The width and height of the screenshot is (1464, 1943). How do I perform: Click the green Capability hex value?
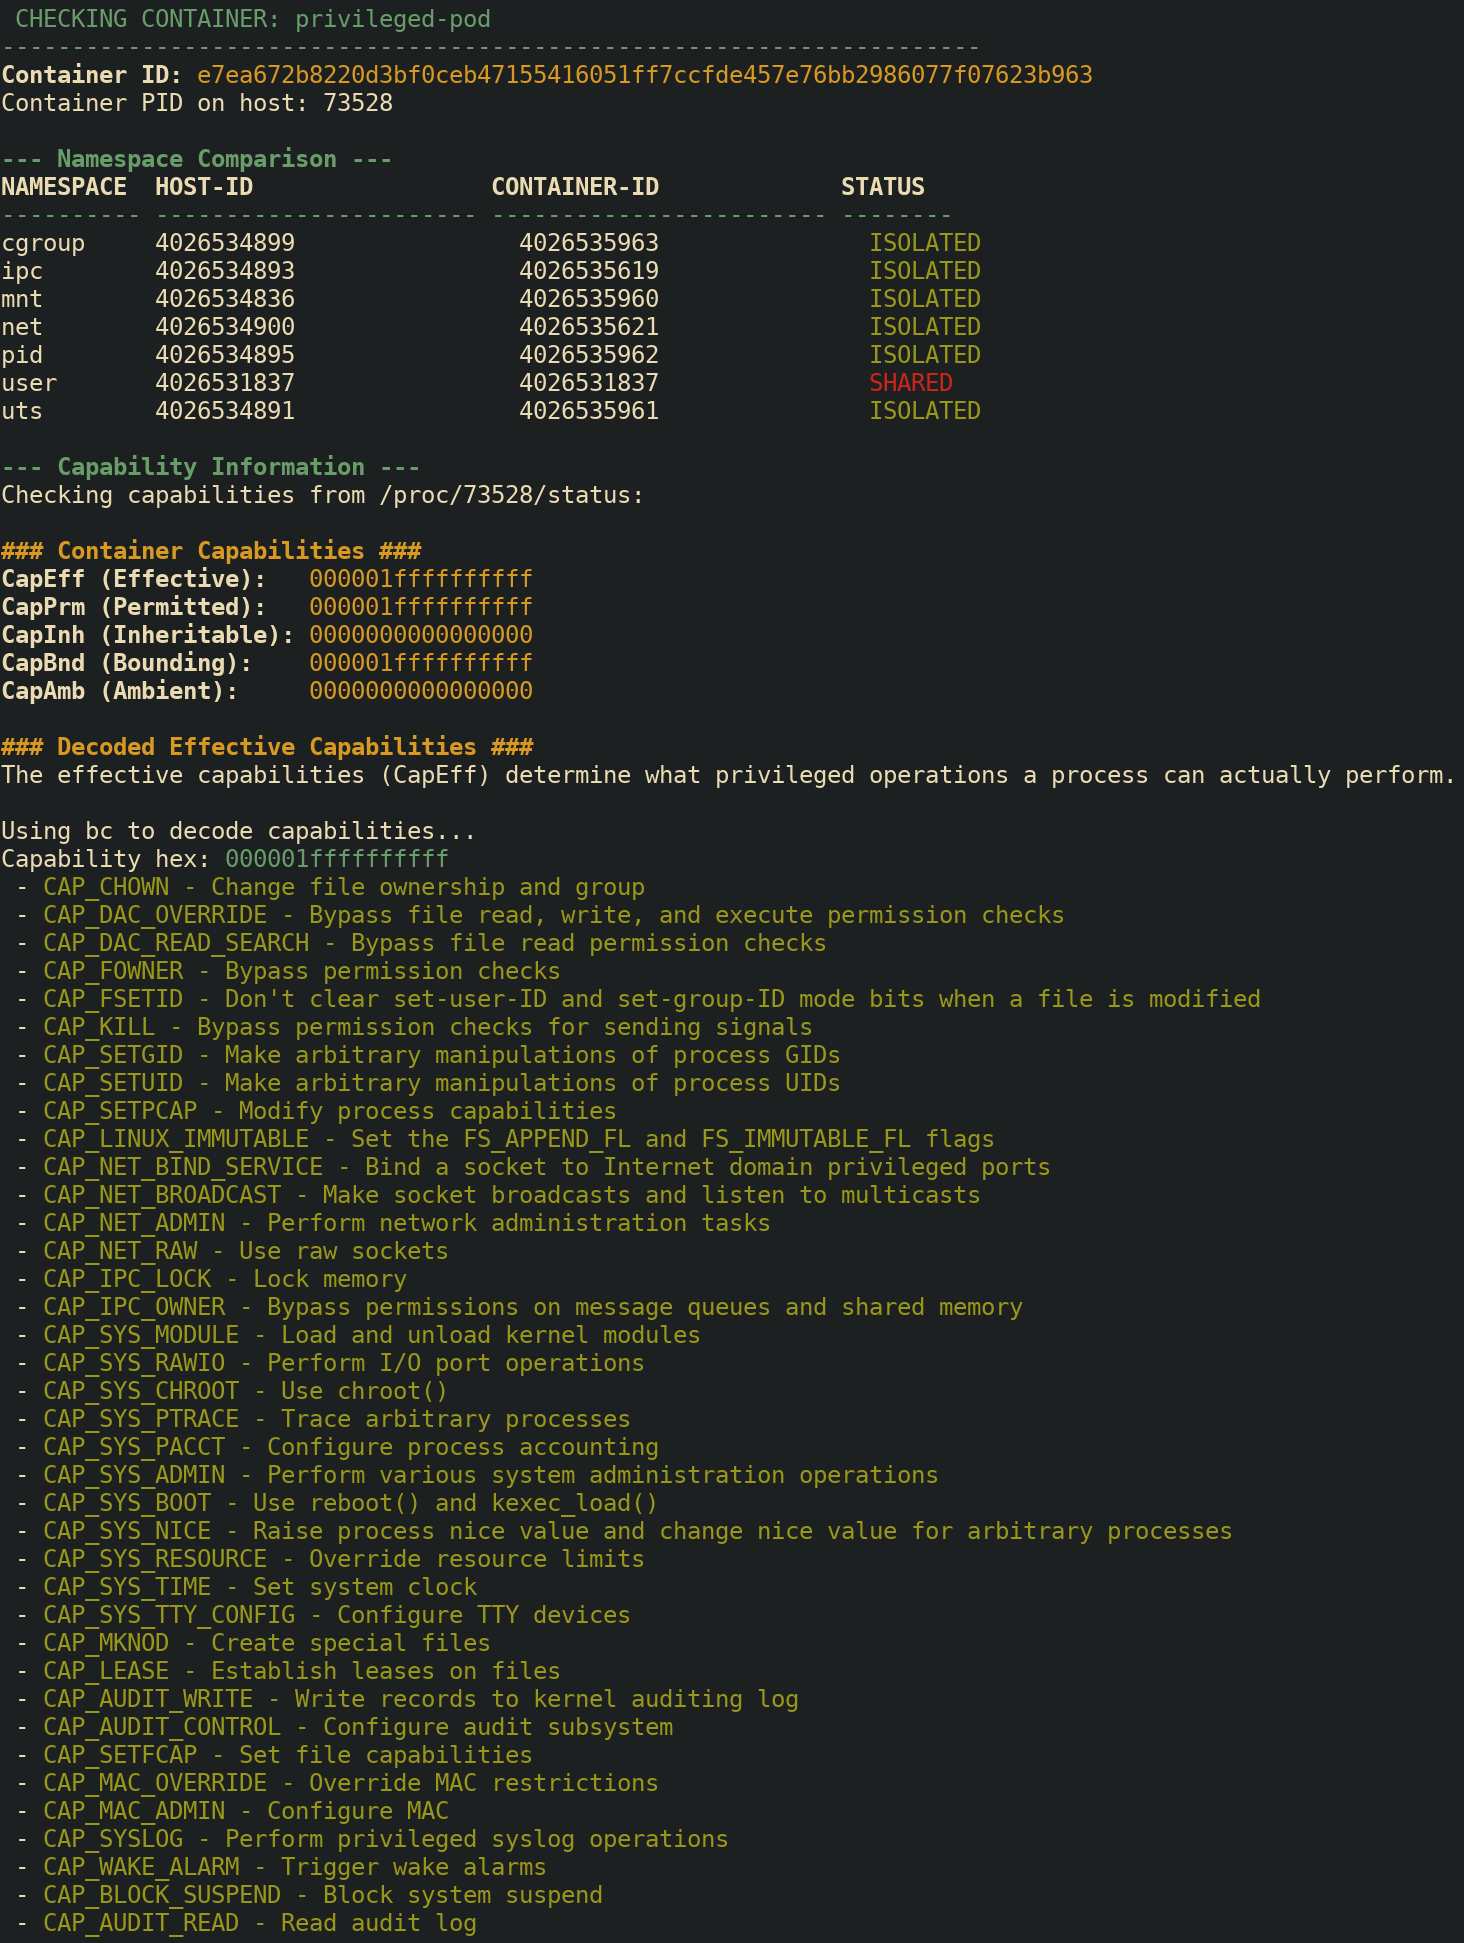pyautogui.click(x=336, y=859)
